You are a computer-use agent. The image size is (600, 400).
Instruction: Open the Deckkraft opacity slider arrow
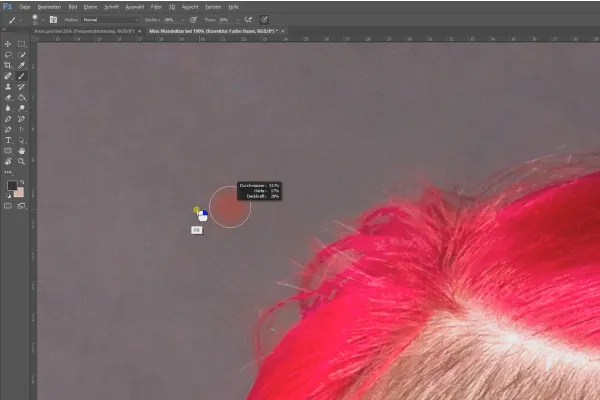click(182, 20)
